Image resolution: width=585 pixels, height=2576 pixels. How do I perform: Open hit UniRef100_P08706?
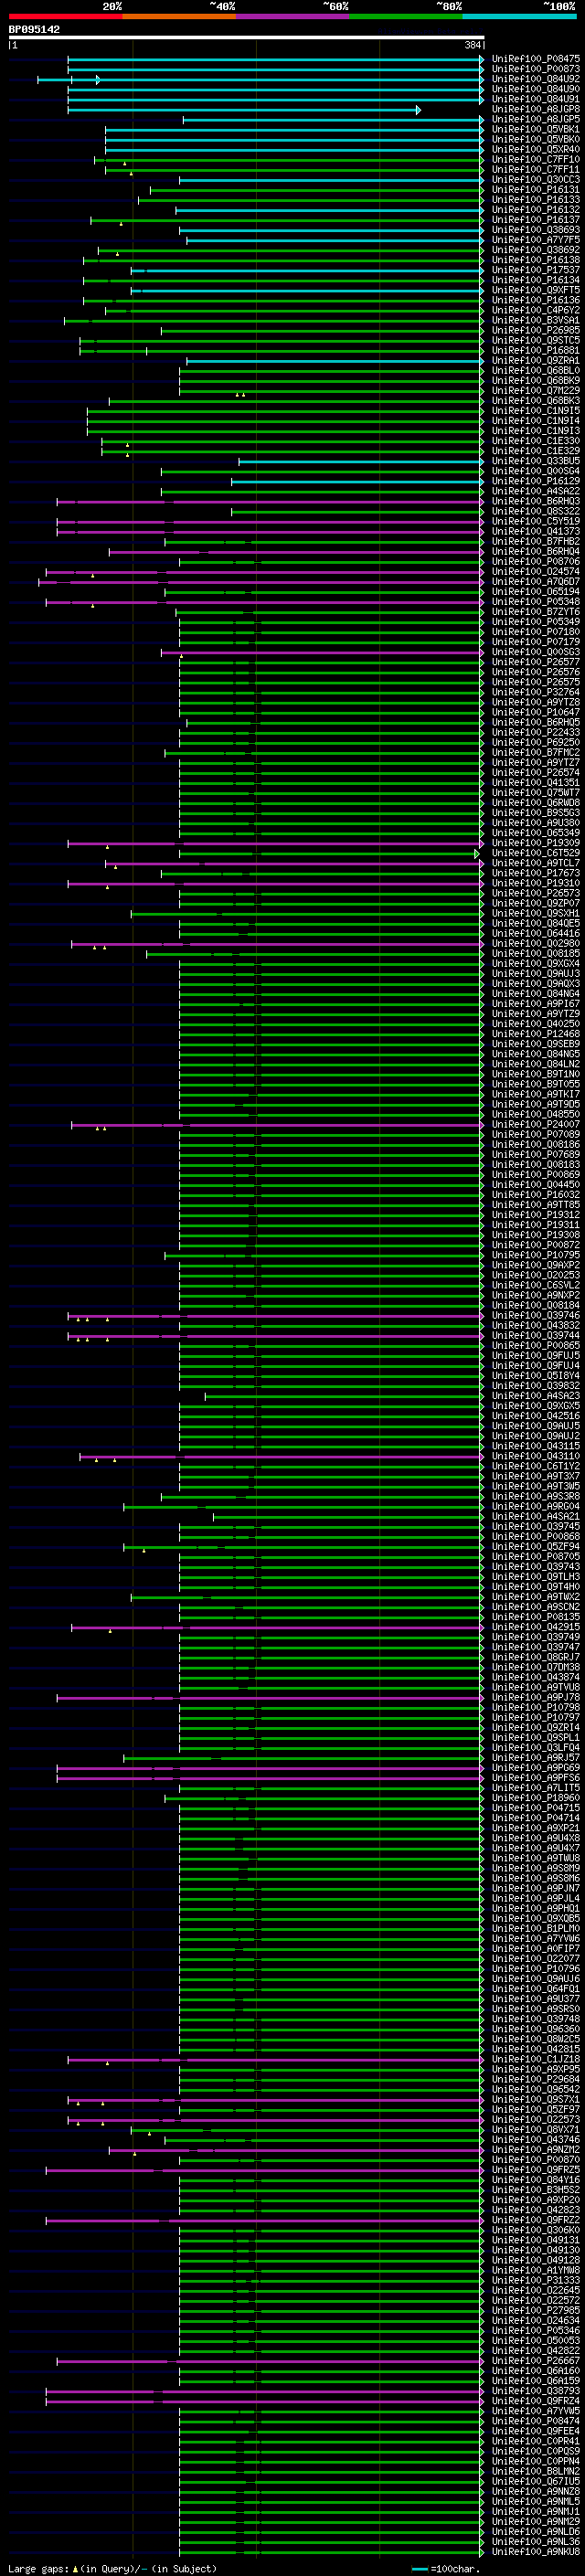[536, 562]
